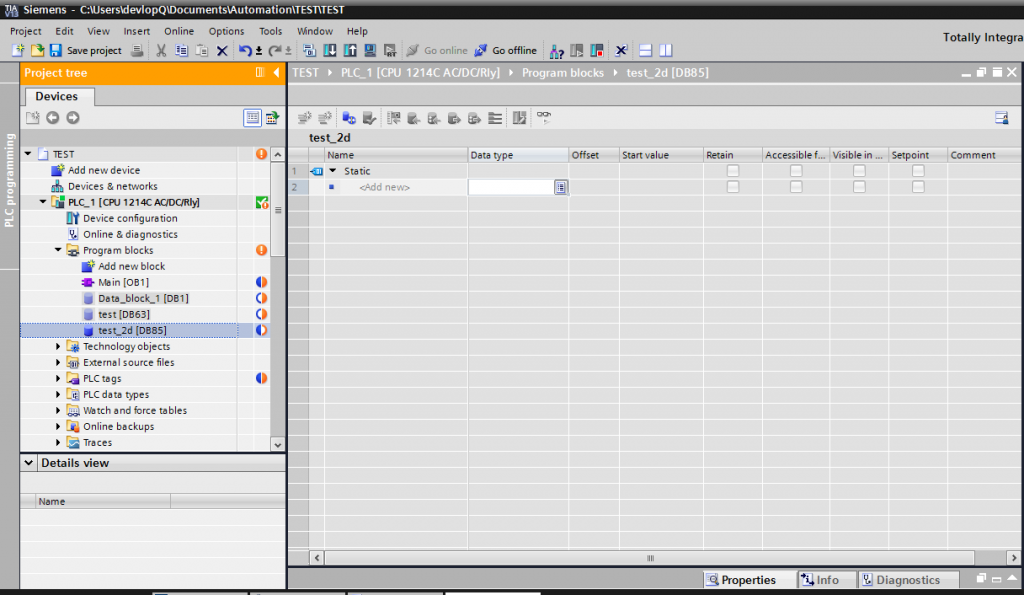Click the Add row icon in block editor
Viewport: 1024px width, 595px height.
(x=325, y=118)
